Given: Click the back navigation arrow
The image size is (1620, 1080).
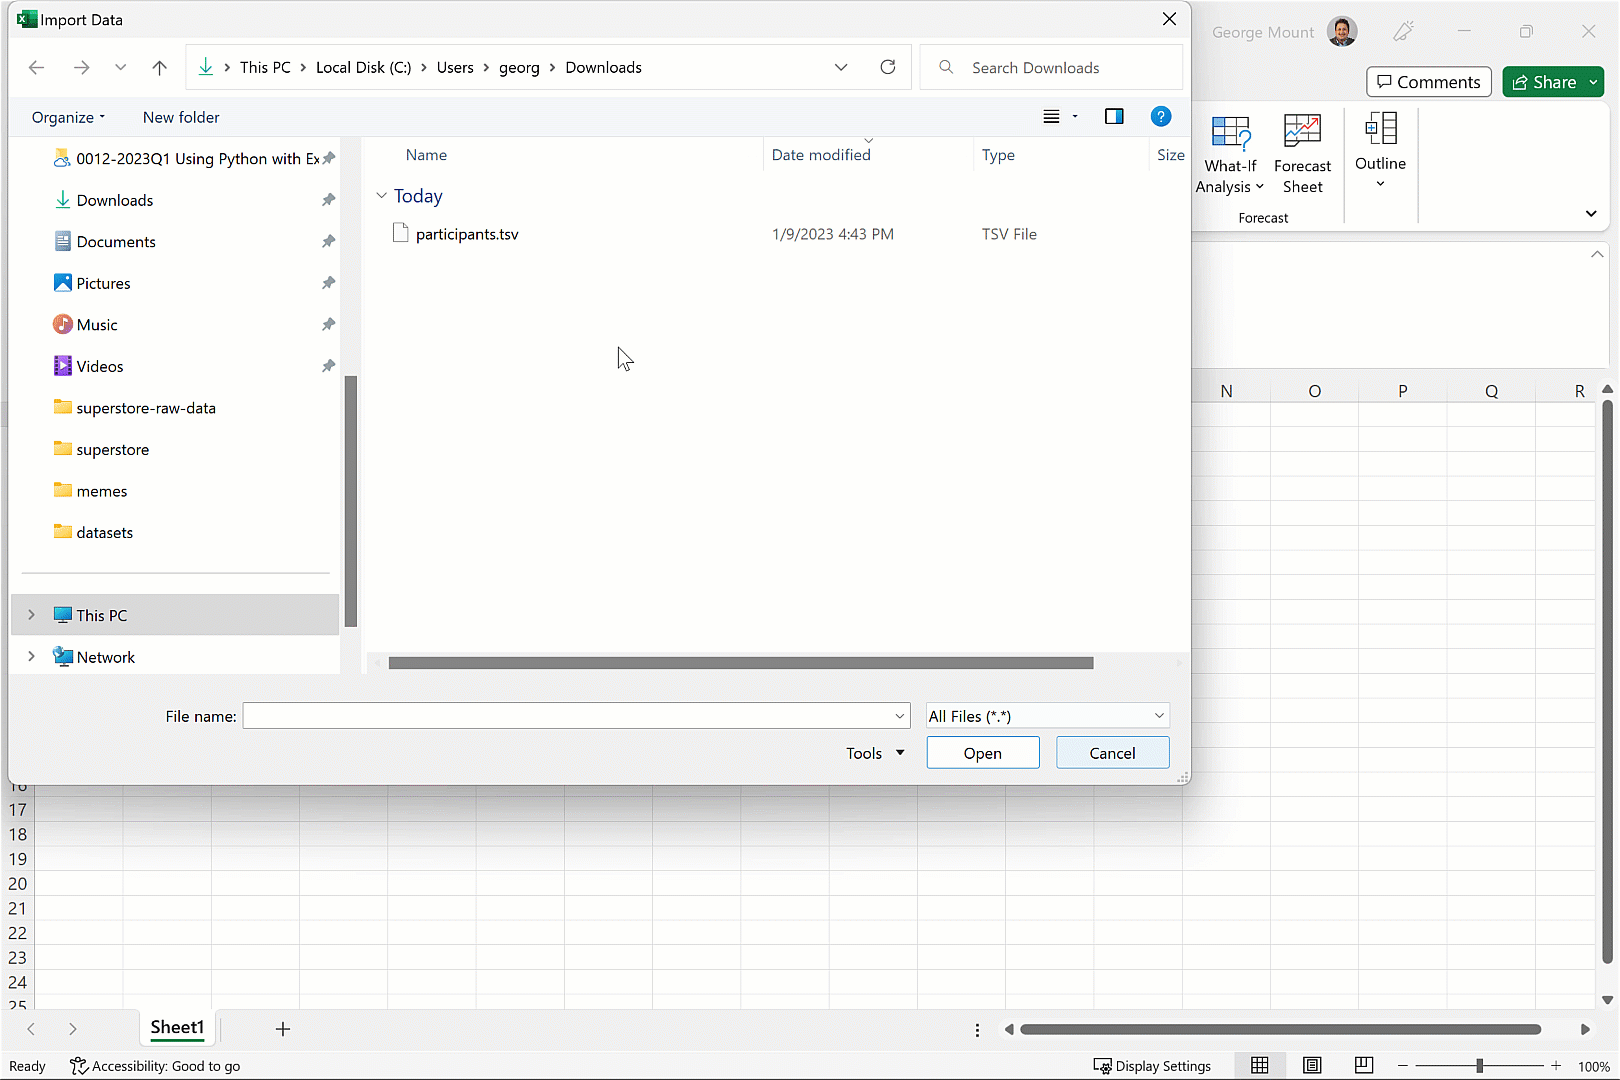Looking at the screenshot, I should [x=36, y=67].
